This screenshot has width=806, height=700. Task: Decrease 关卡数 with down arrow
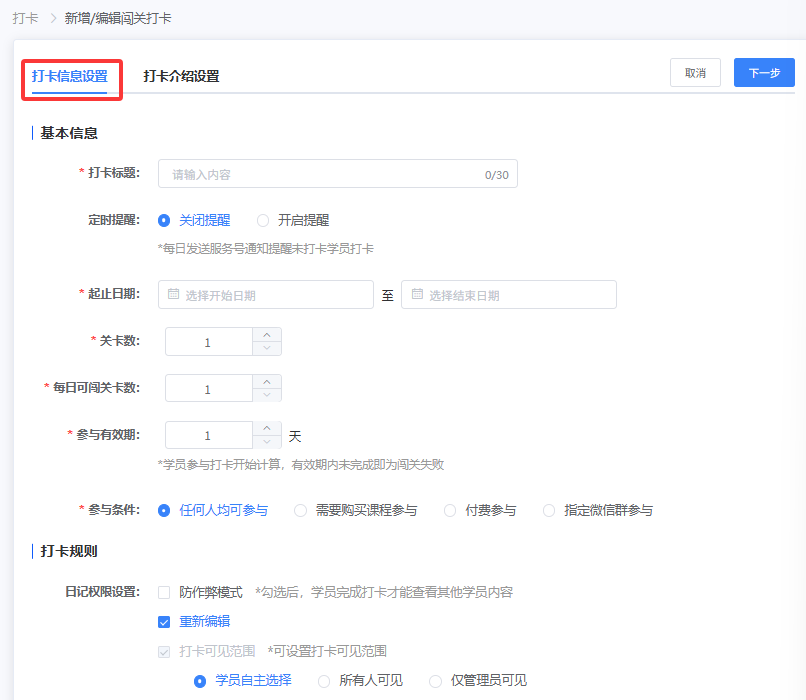267,349
